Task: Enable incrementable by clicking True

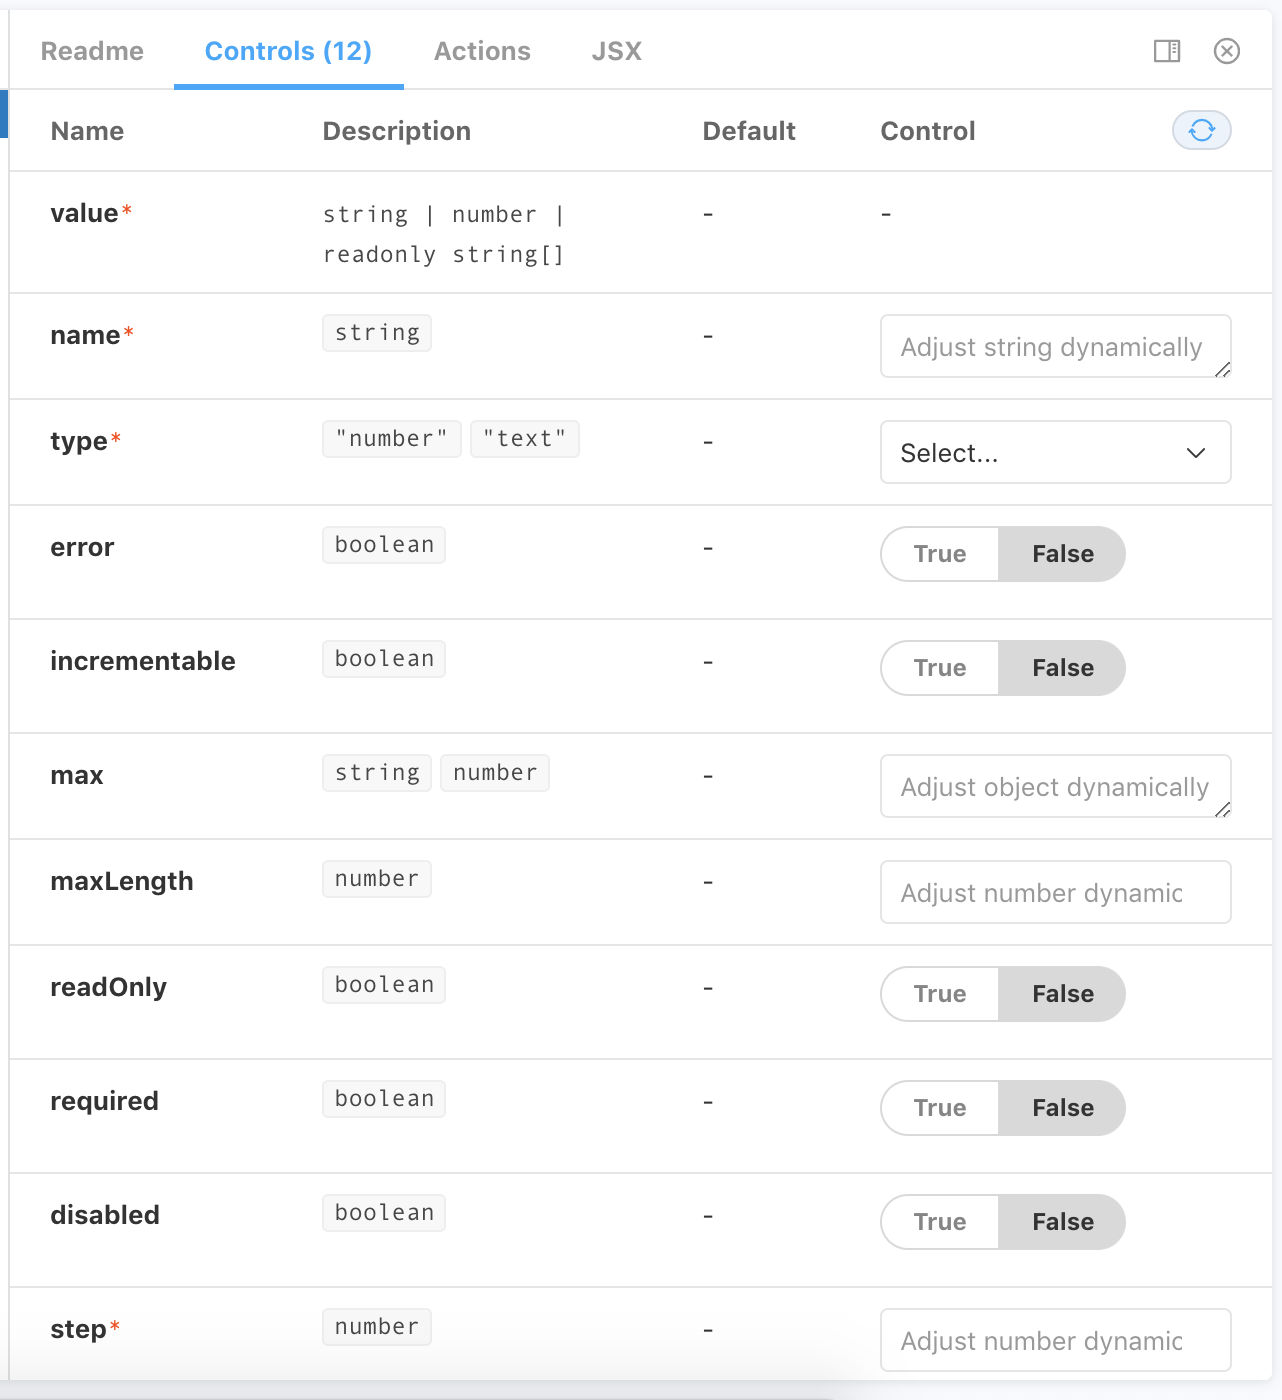Action: 939,667
